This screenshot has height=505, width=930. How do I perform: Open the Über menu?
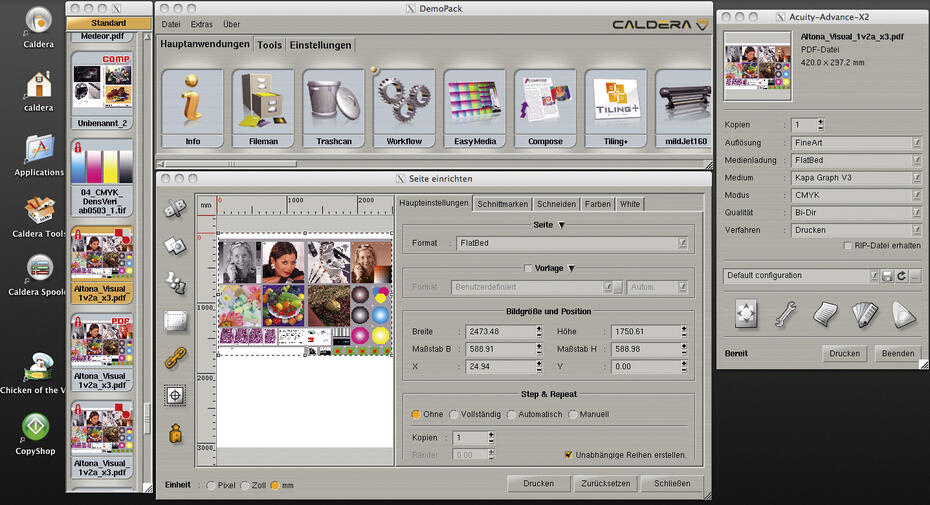tap(231, 24)
